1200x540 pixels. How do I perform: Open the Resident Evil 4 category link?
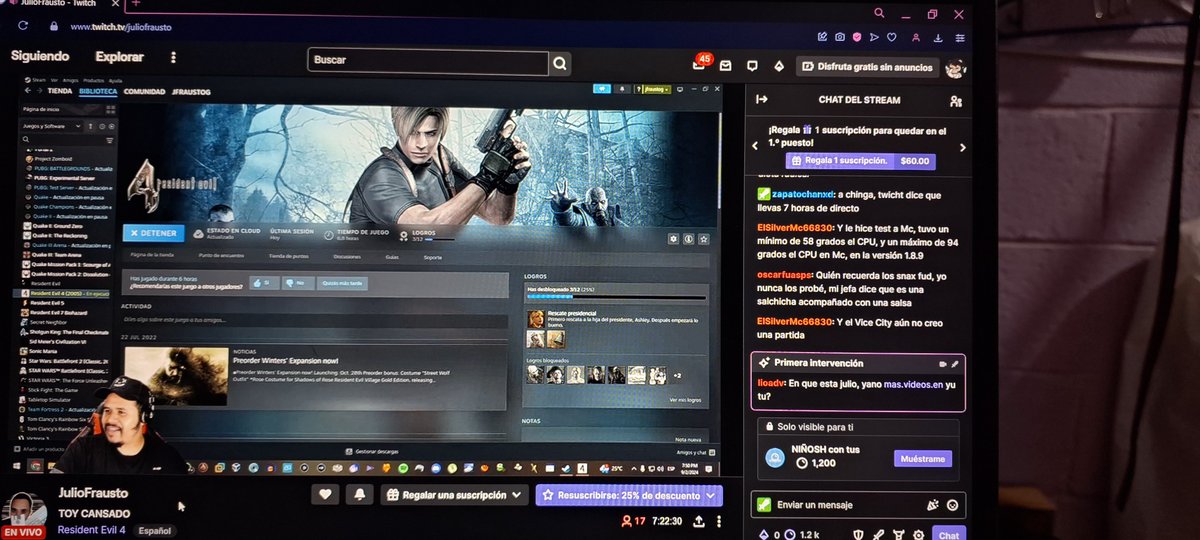(x=91, y=529)
